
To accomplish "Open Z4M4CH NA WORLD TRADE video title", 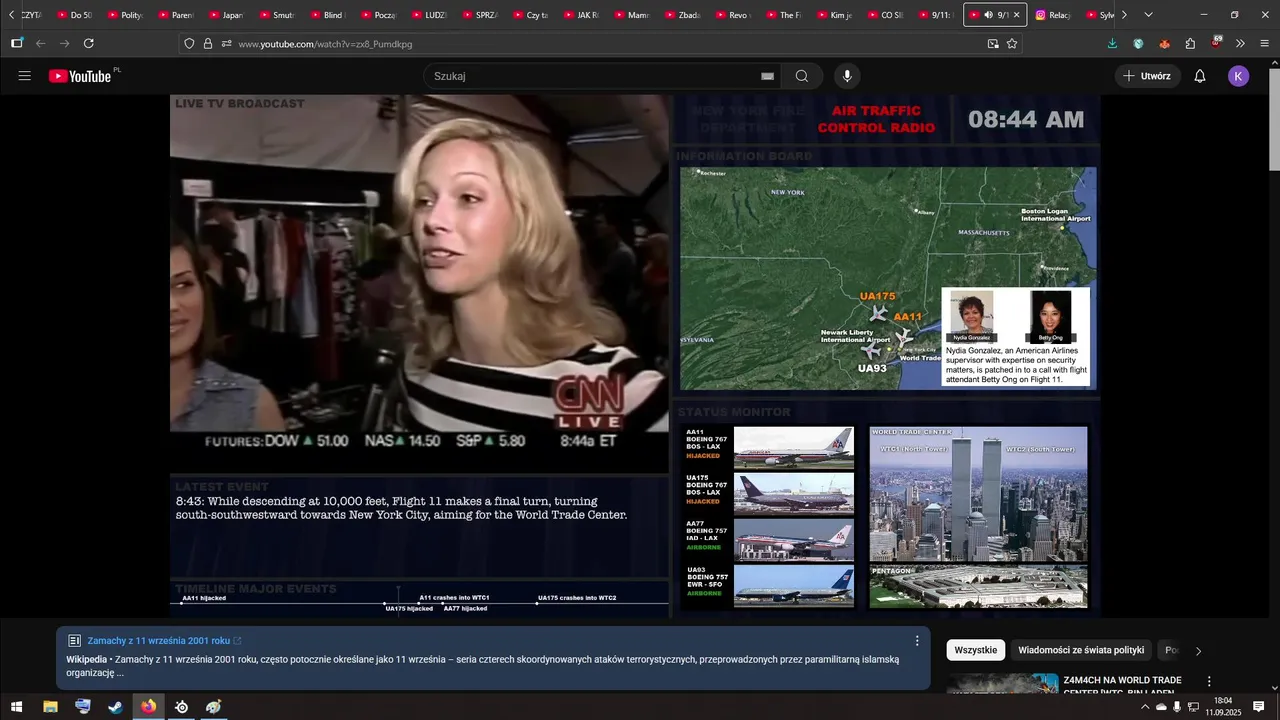I will (1123, 686).
